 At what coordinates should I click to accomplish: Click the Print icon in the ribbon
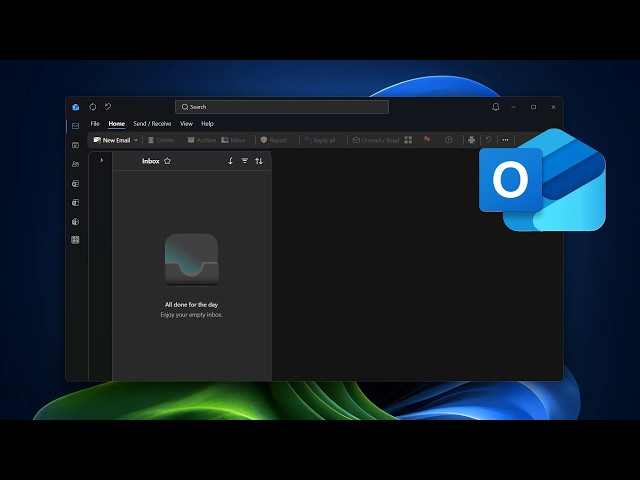[471, 140]
